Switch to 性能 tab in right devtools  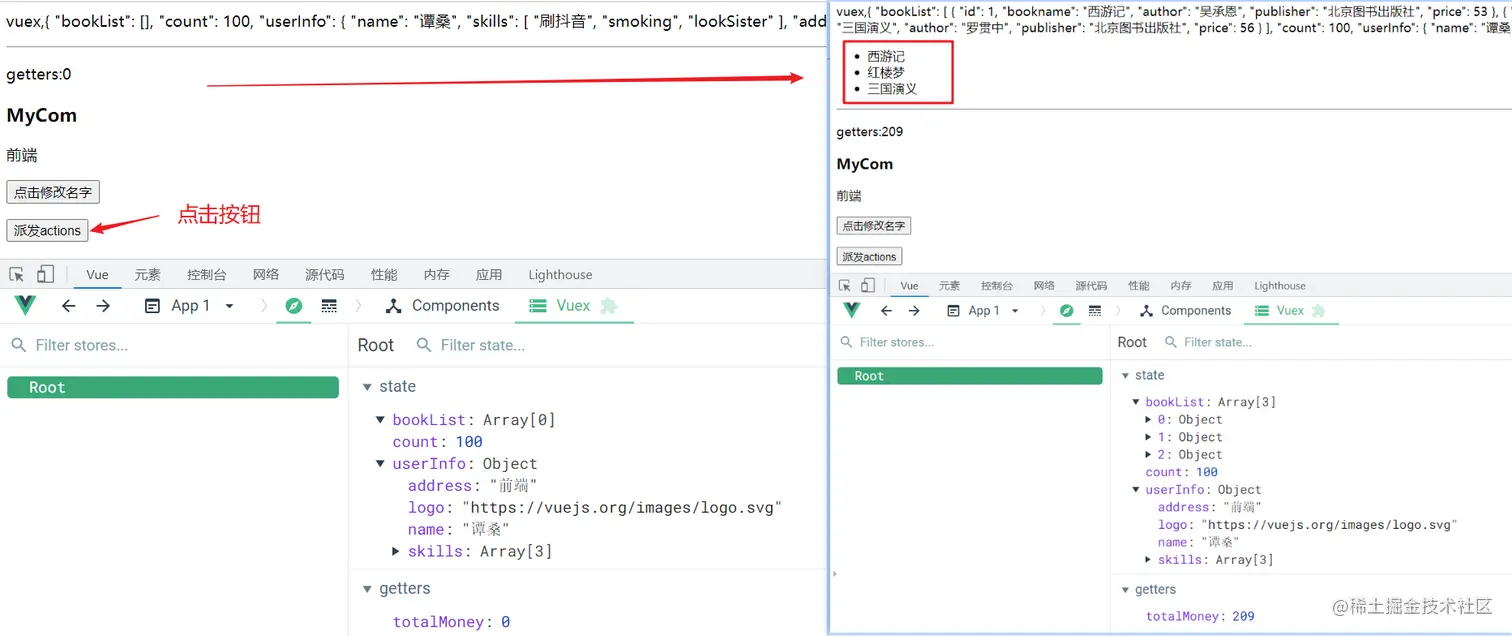coord(1139,286)
